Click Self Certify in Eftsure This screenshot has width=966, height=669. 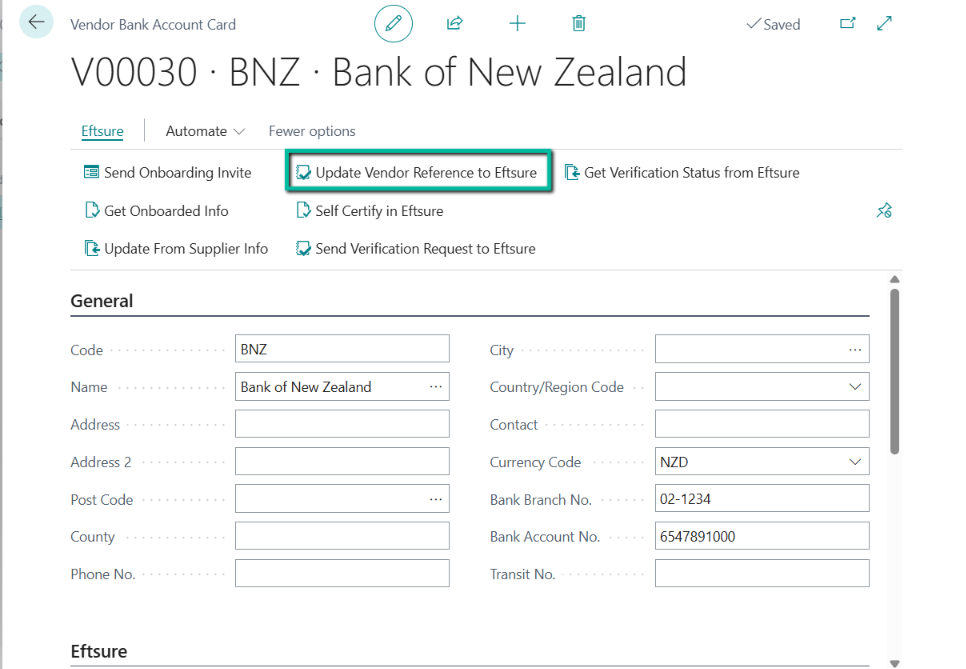(370, 211)
